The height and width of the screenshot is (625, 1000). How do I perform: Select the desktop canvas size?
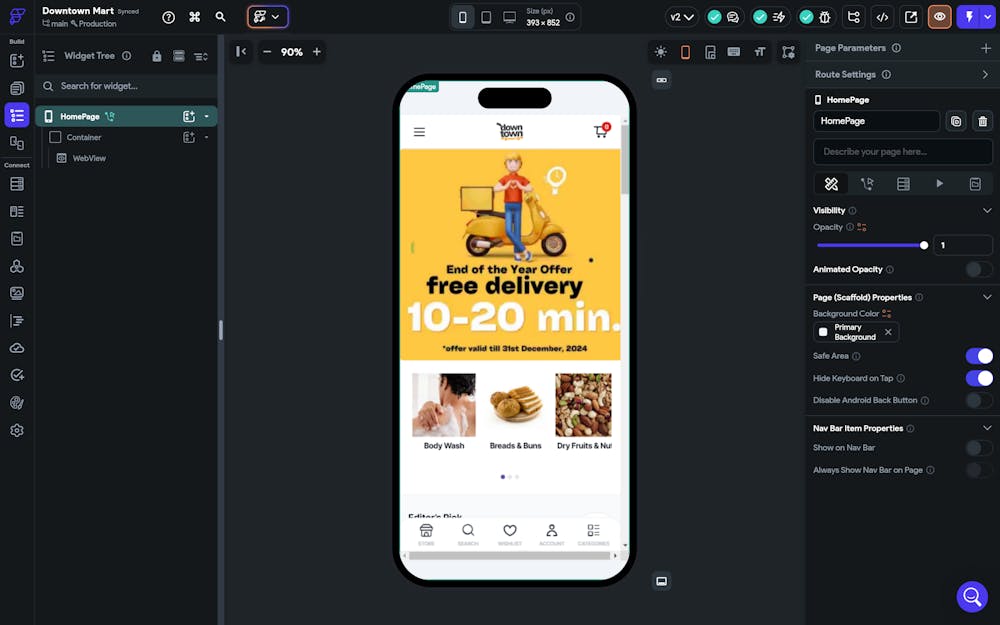(x=510, y=17)
